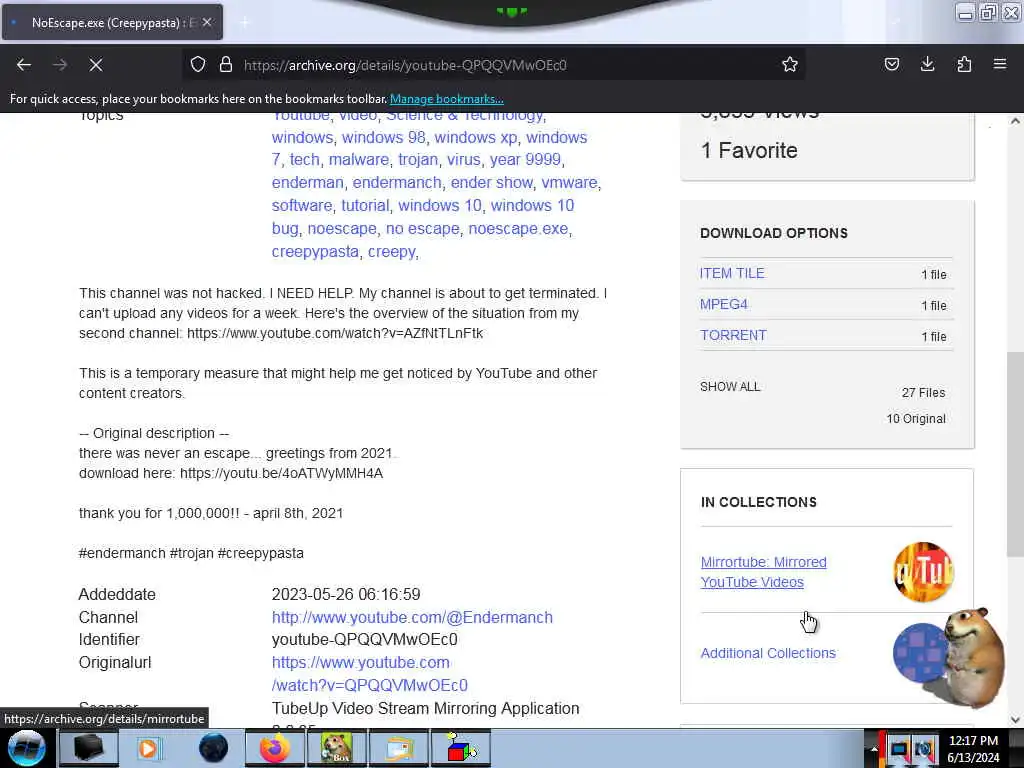Open the Manage bookmarks link
Image resolution: width=1024 pixels, height=768 pixels.
click(447, 99)
